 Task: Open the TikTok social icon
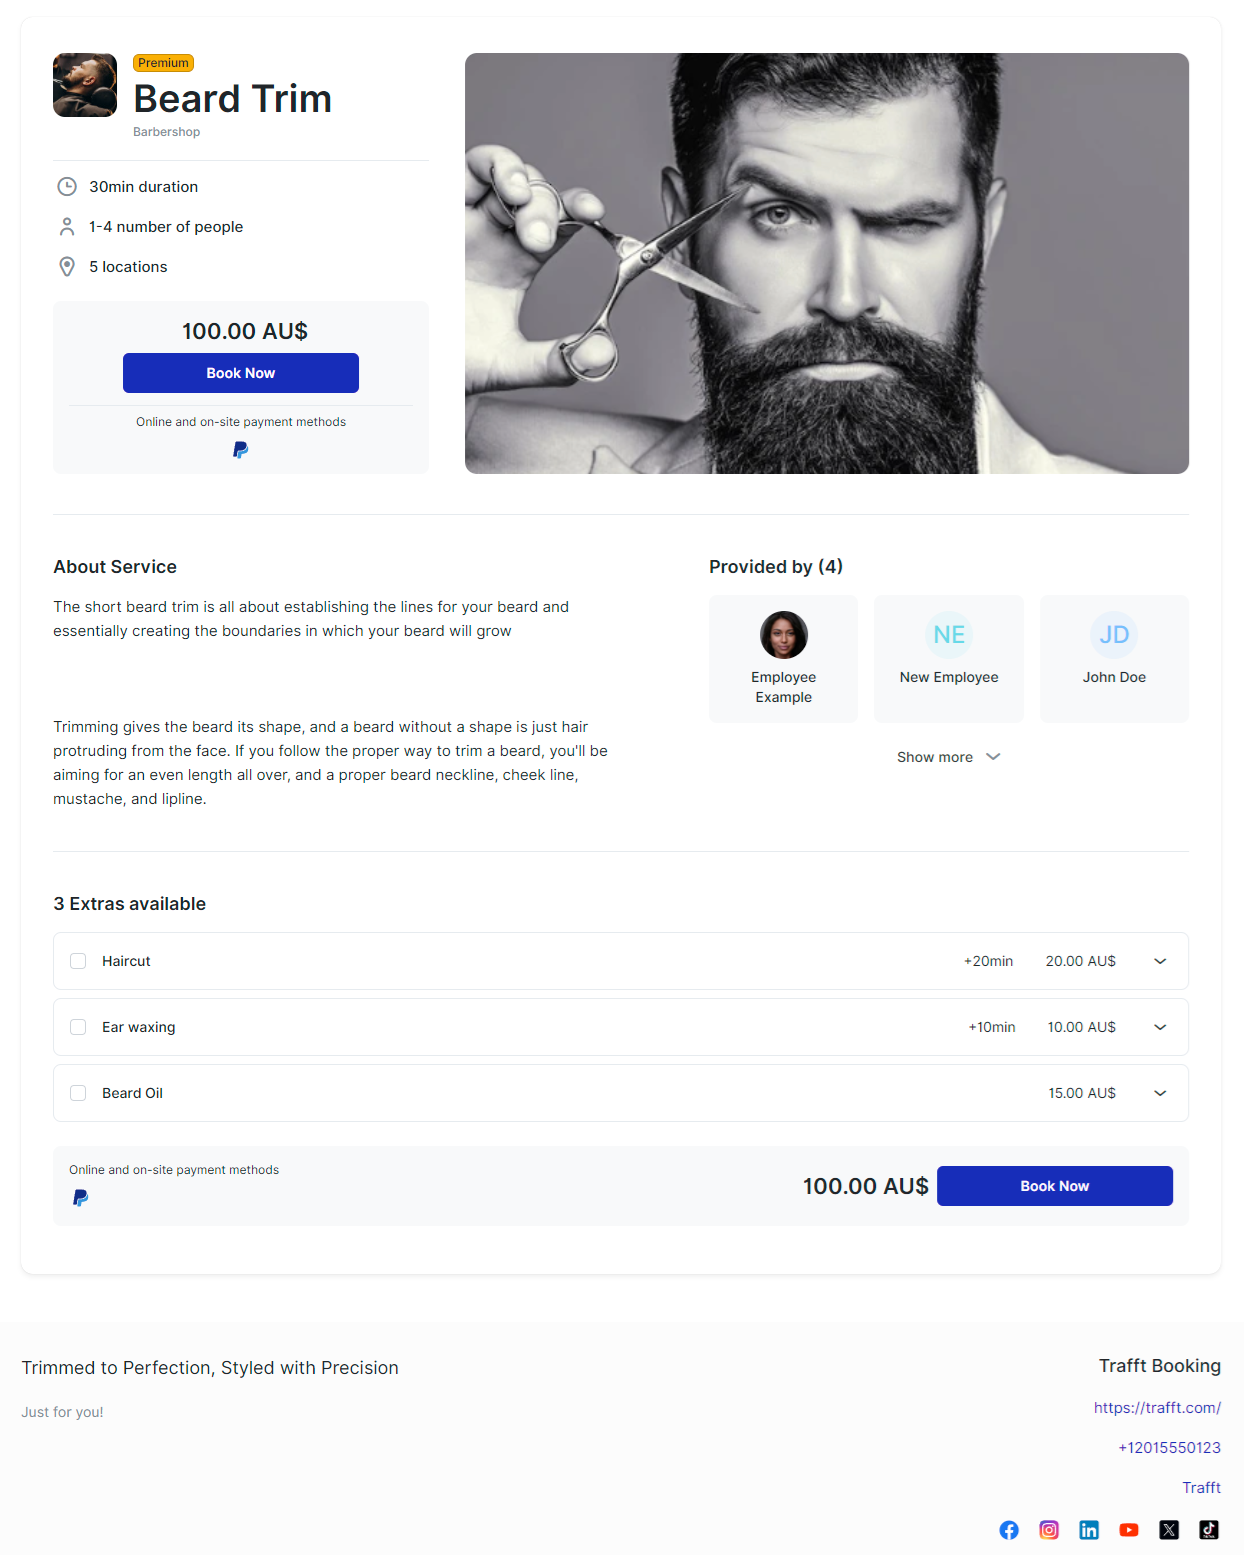tap(1209, 1530)
